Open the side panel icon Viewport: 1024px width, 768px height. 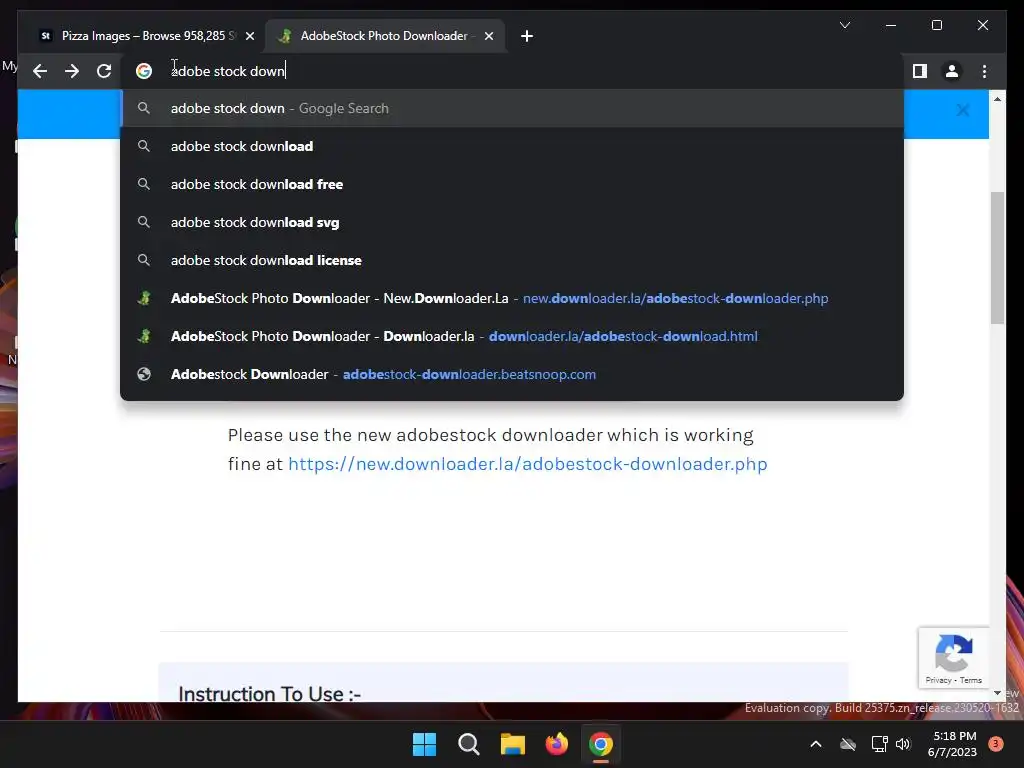click(x=920, y=71)
